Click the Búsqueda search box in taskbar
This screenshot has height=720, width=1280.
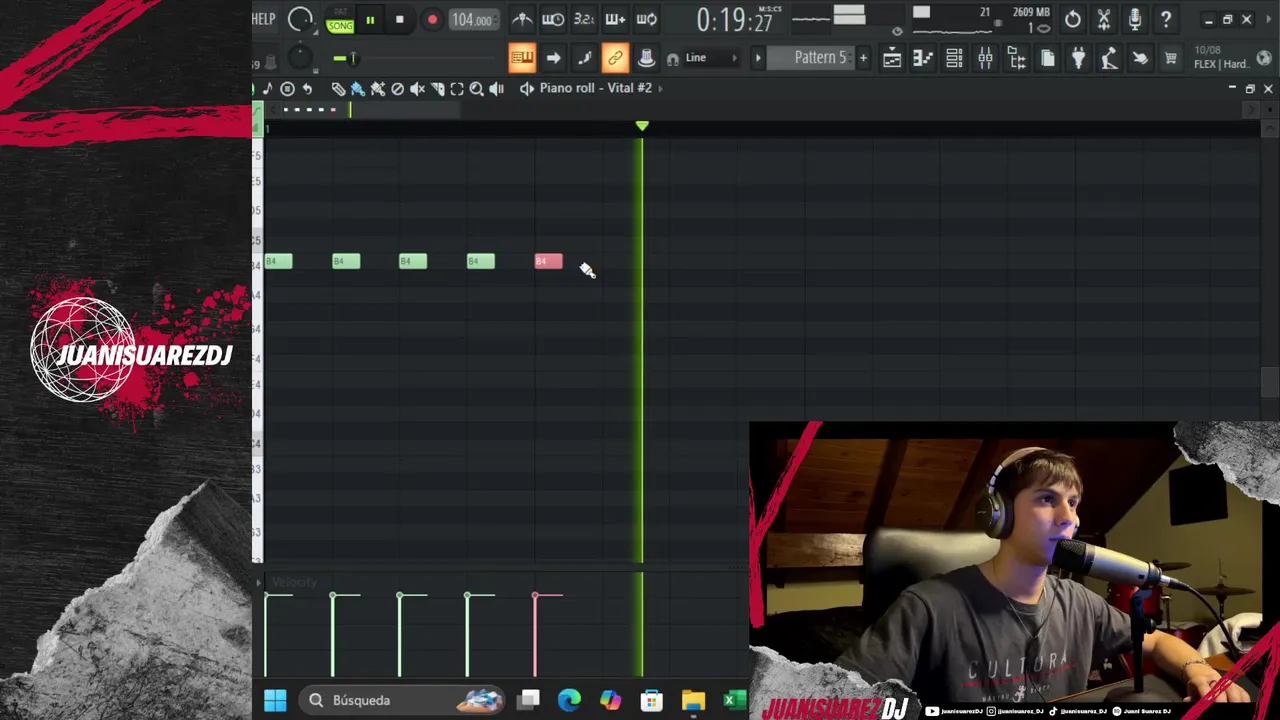(x=402, y=700)
